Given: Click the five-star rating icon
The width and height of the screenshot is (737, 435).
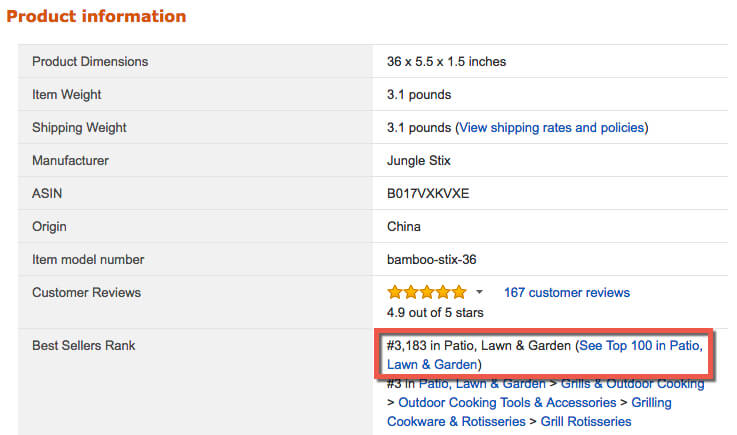Looking at the screenshot, I should click(426, 292).
